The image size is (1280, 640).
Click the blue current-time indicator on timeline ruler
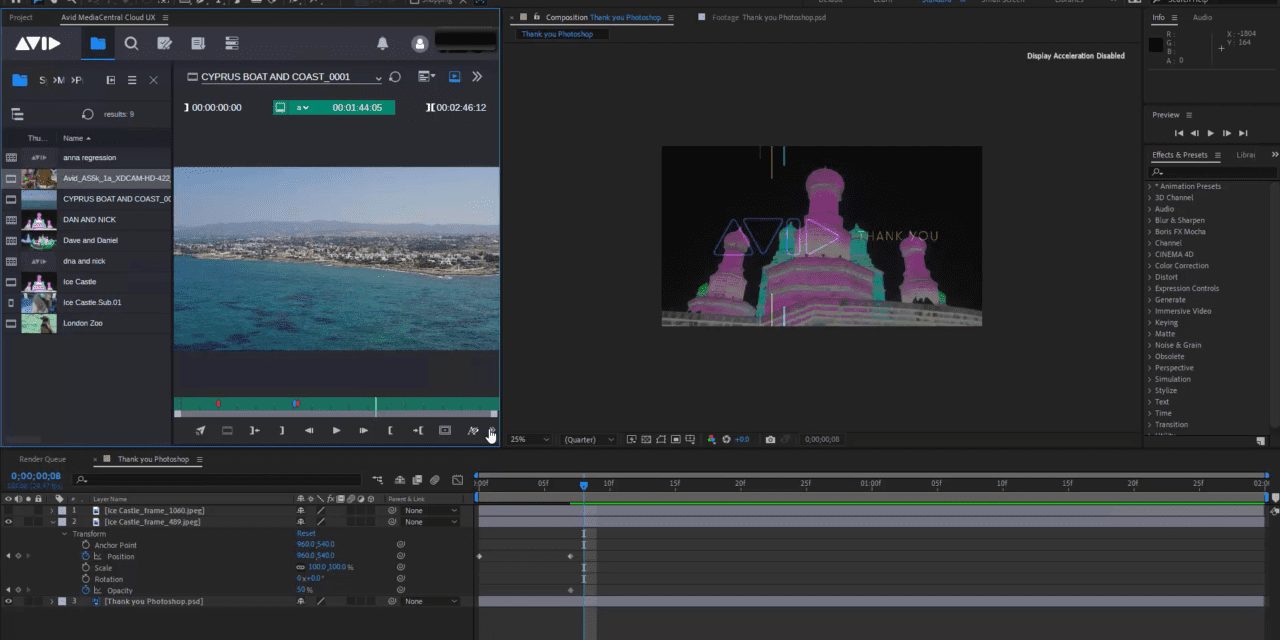584,485
